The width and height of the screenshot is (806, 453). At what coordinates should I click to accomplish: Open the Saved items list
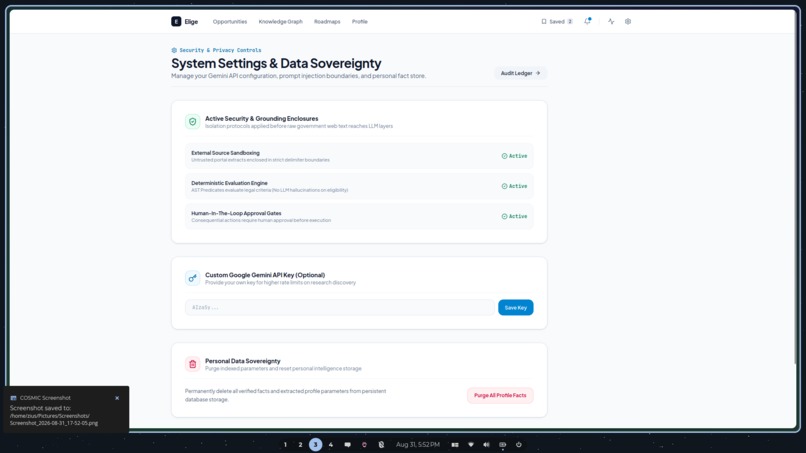557,22
